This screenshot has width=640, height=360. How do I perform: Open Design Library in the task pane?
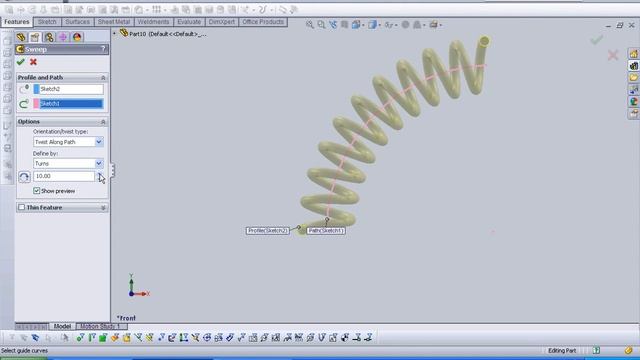tap(633, 66)
